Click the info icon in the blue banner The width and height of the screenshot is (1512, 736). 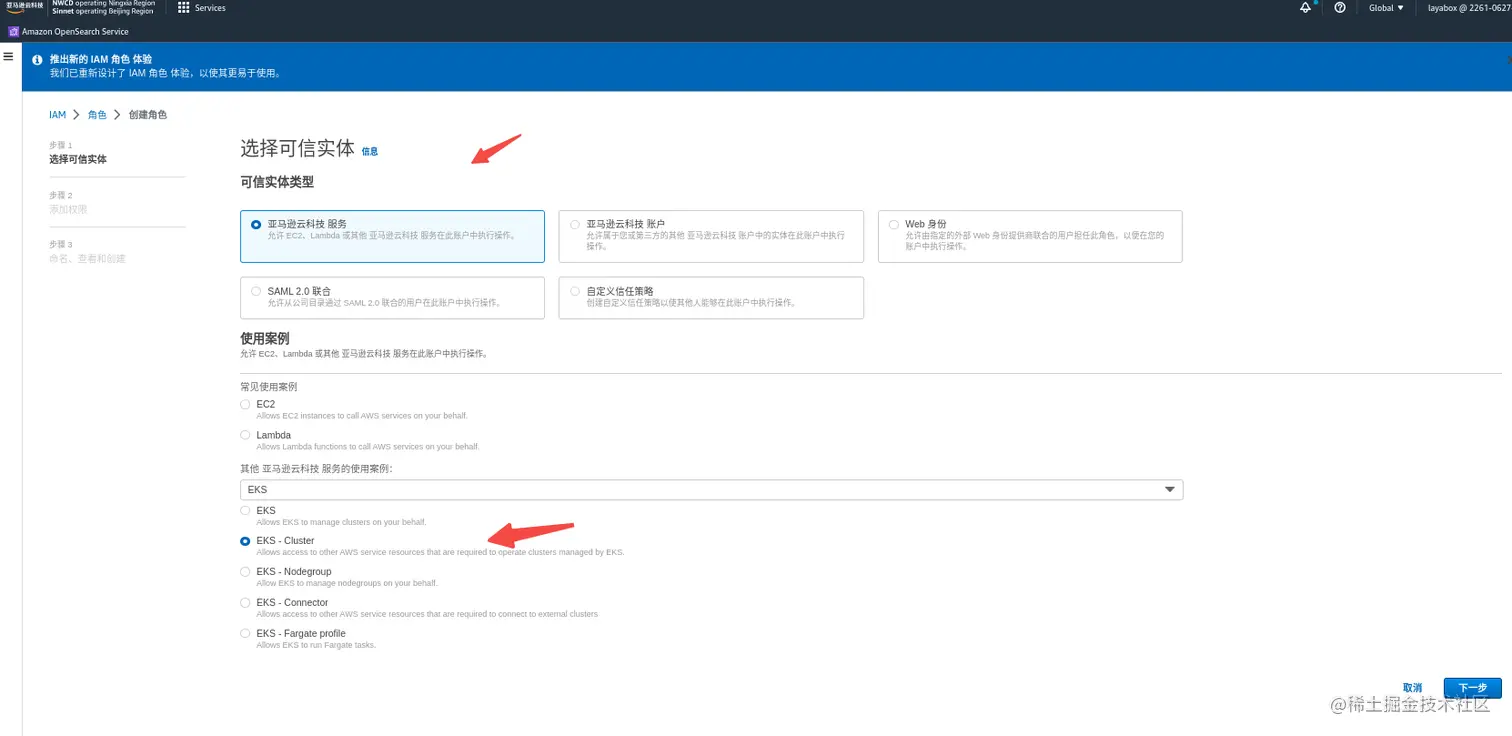point(38,60)
